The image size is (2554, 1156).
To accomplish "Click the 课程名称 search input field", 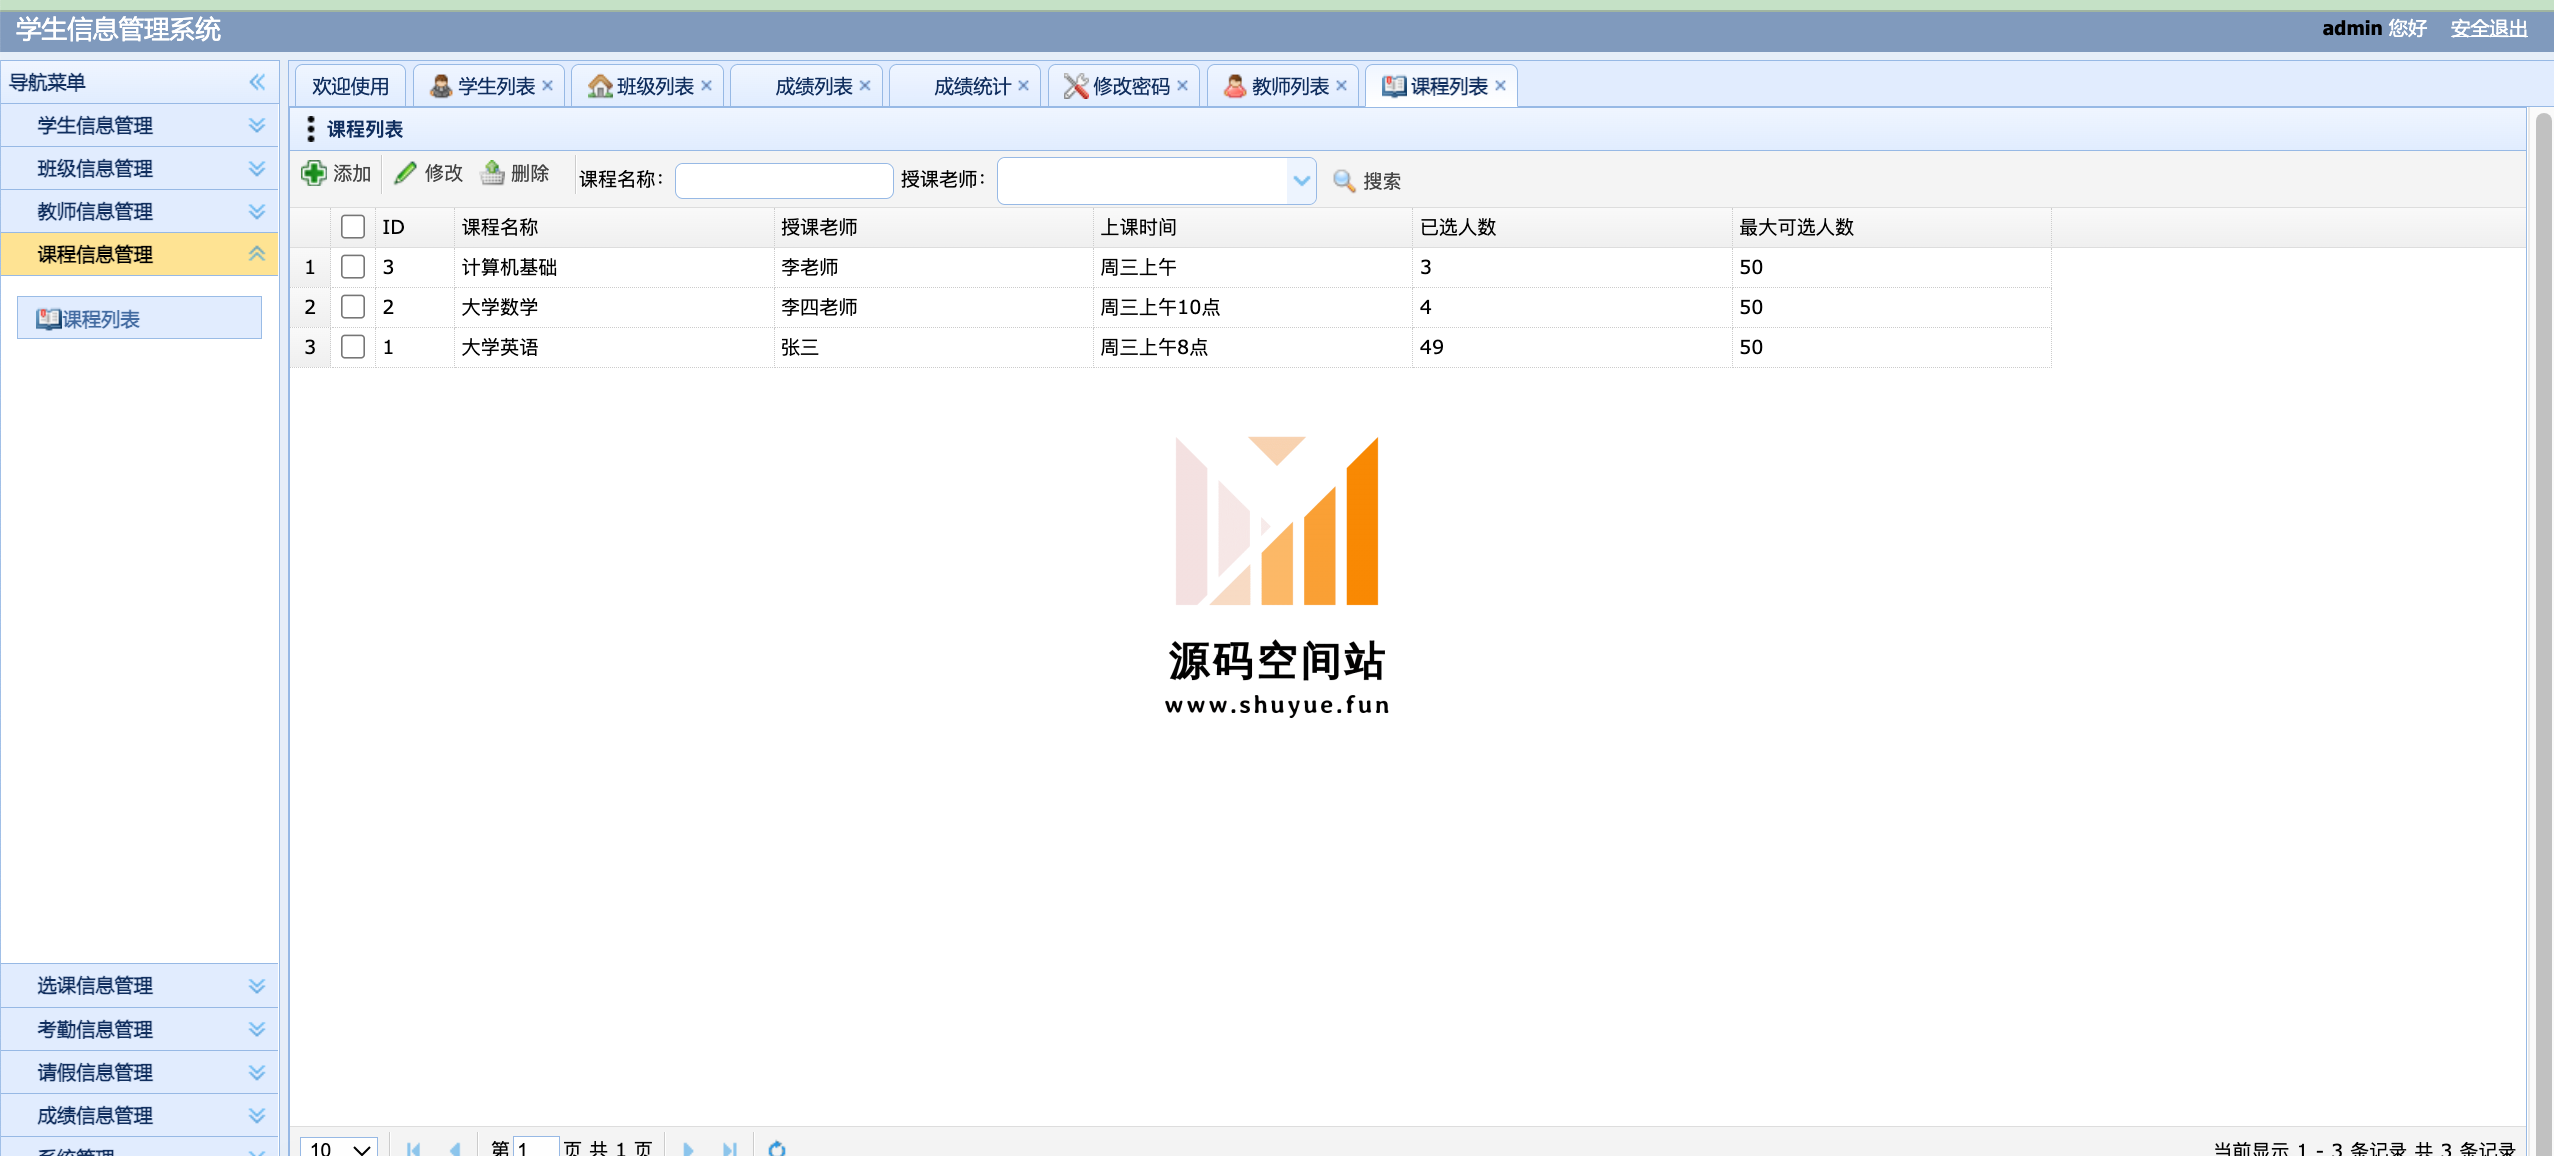I will (784, 181).
